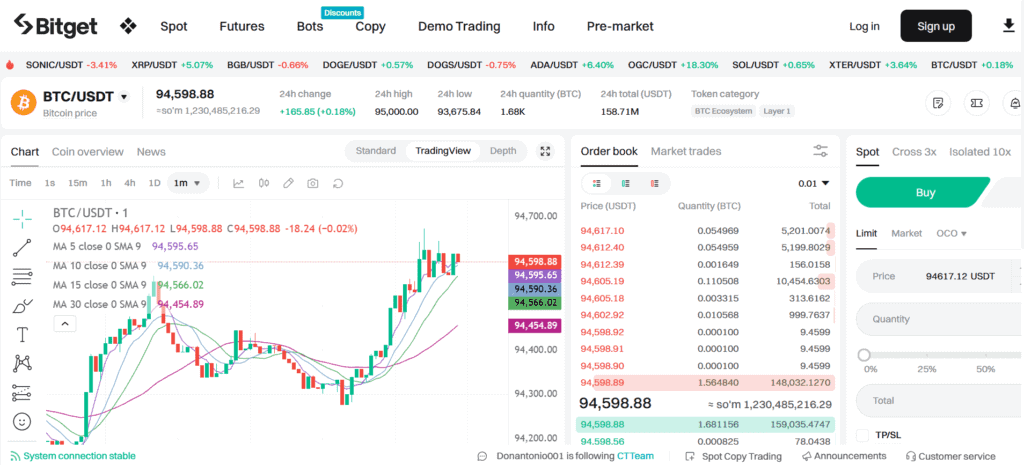Click the Bitget logo
The height and width of the screenshot is (465, 1024).
coord(56,26)
